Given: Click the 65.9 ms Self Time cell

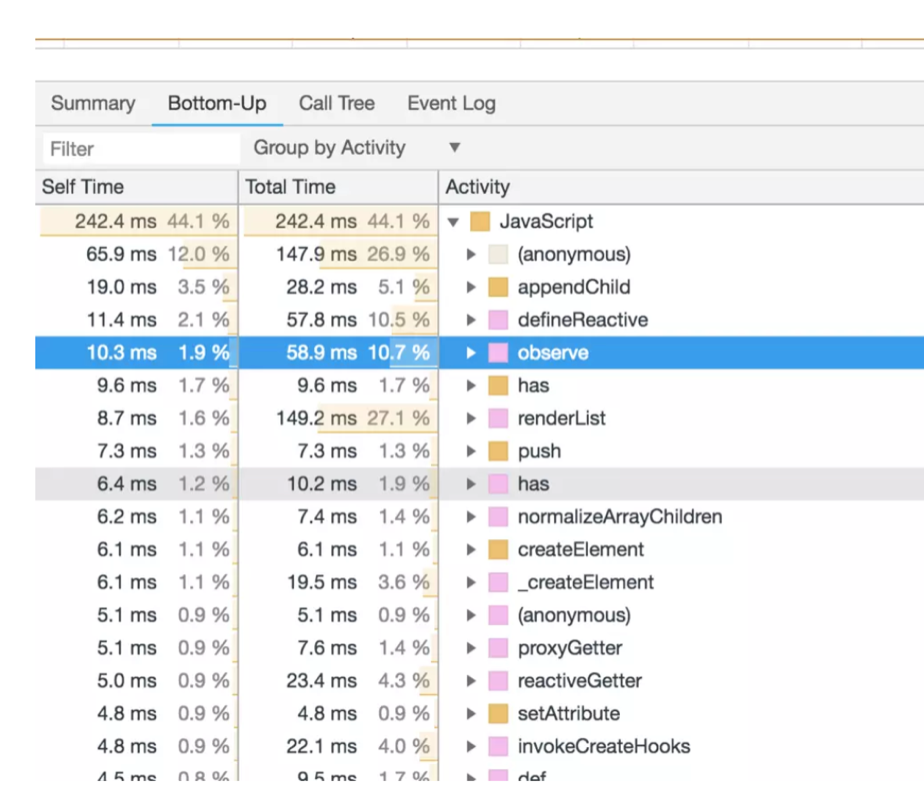Looking at the screenshot, I should coord(137,254).
